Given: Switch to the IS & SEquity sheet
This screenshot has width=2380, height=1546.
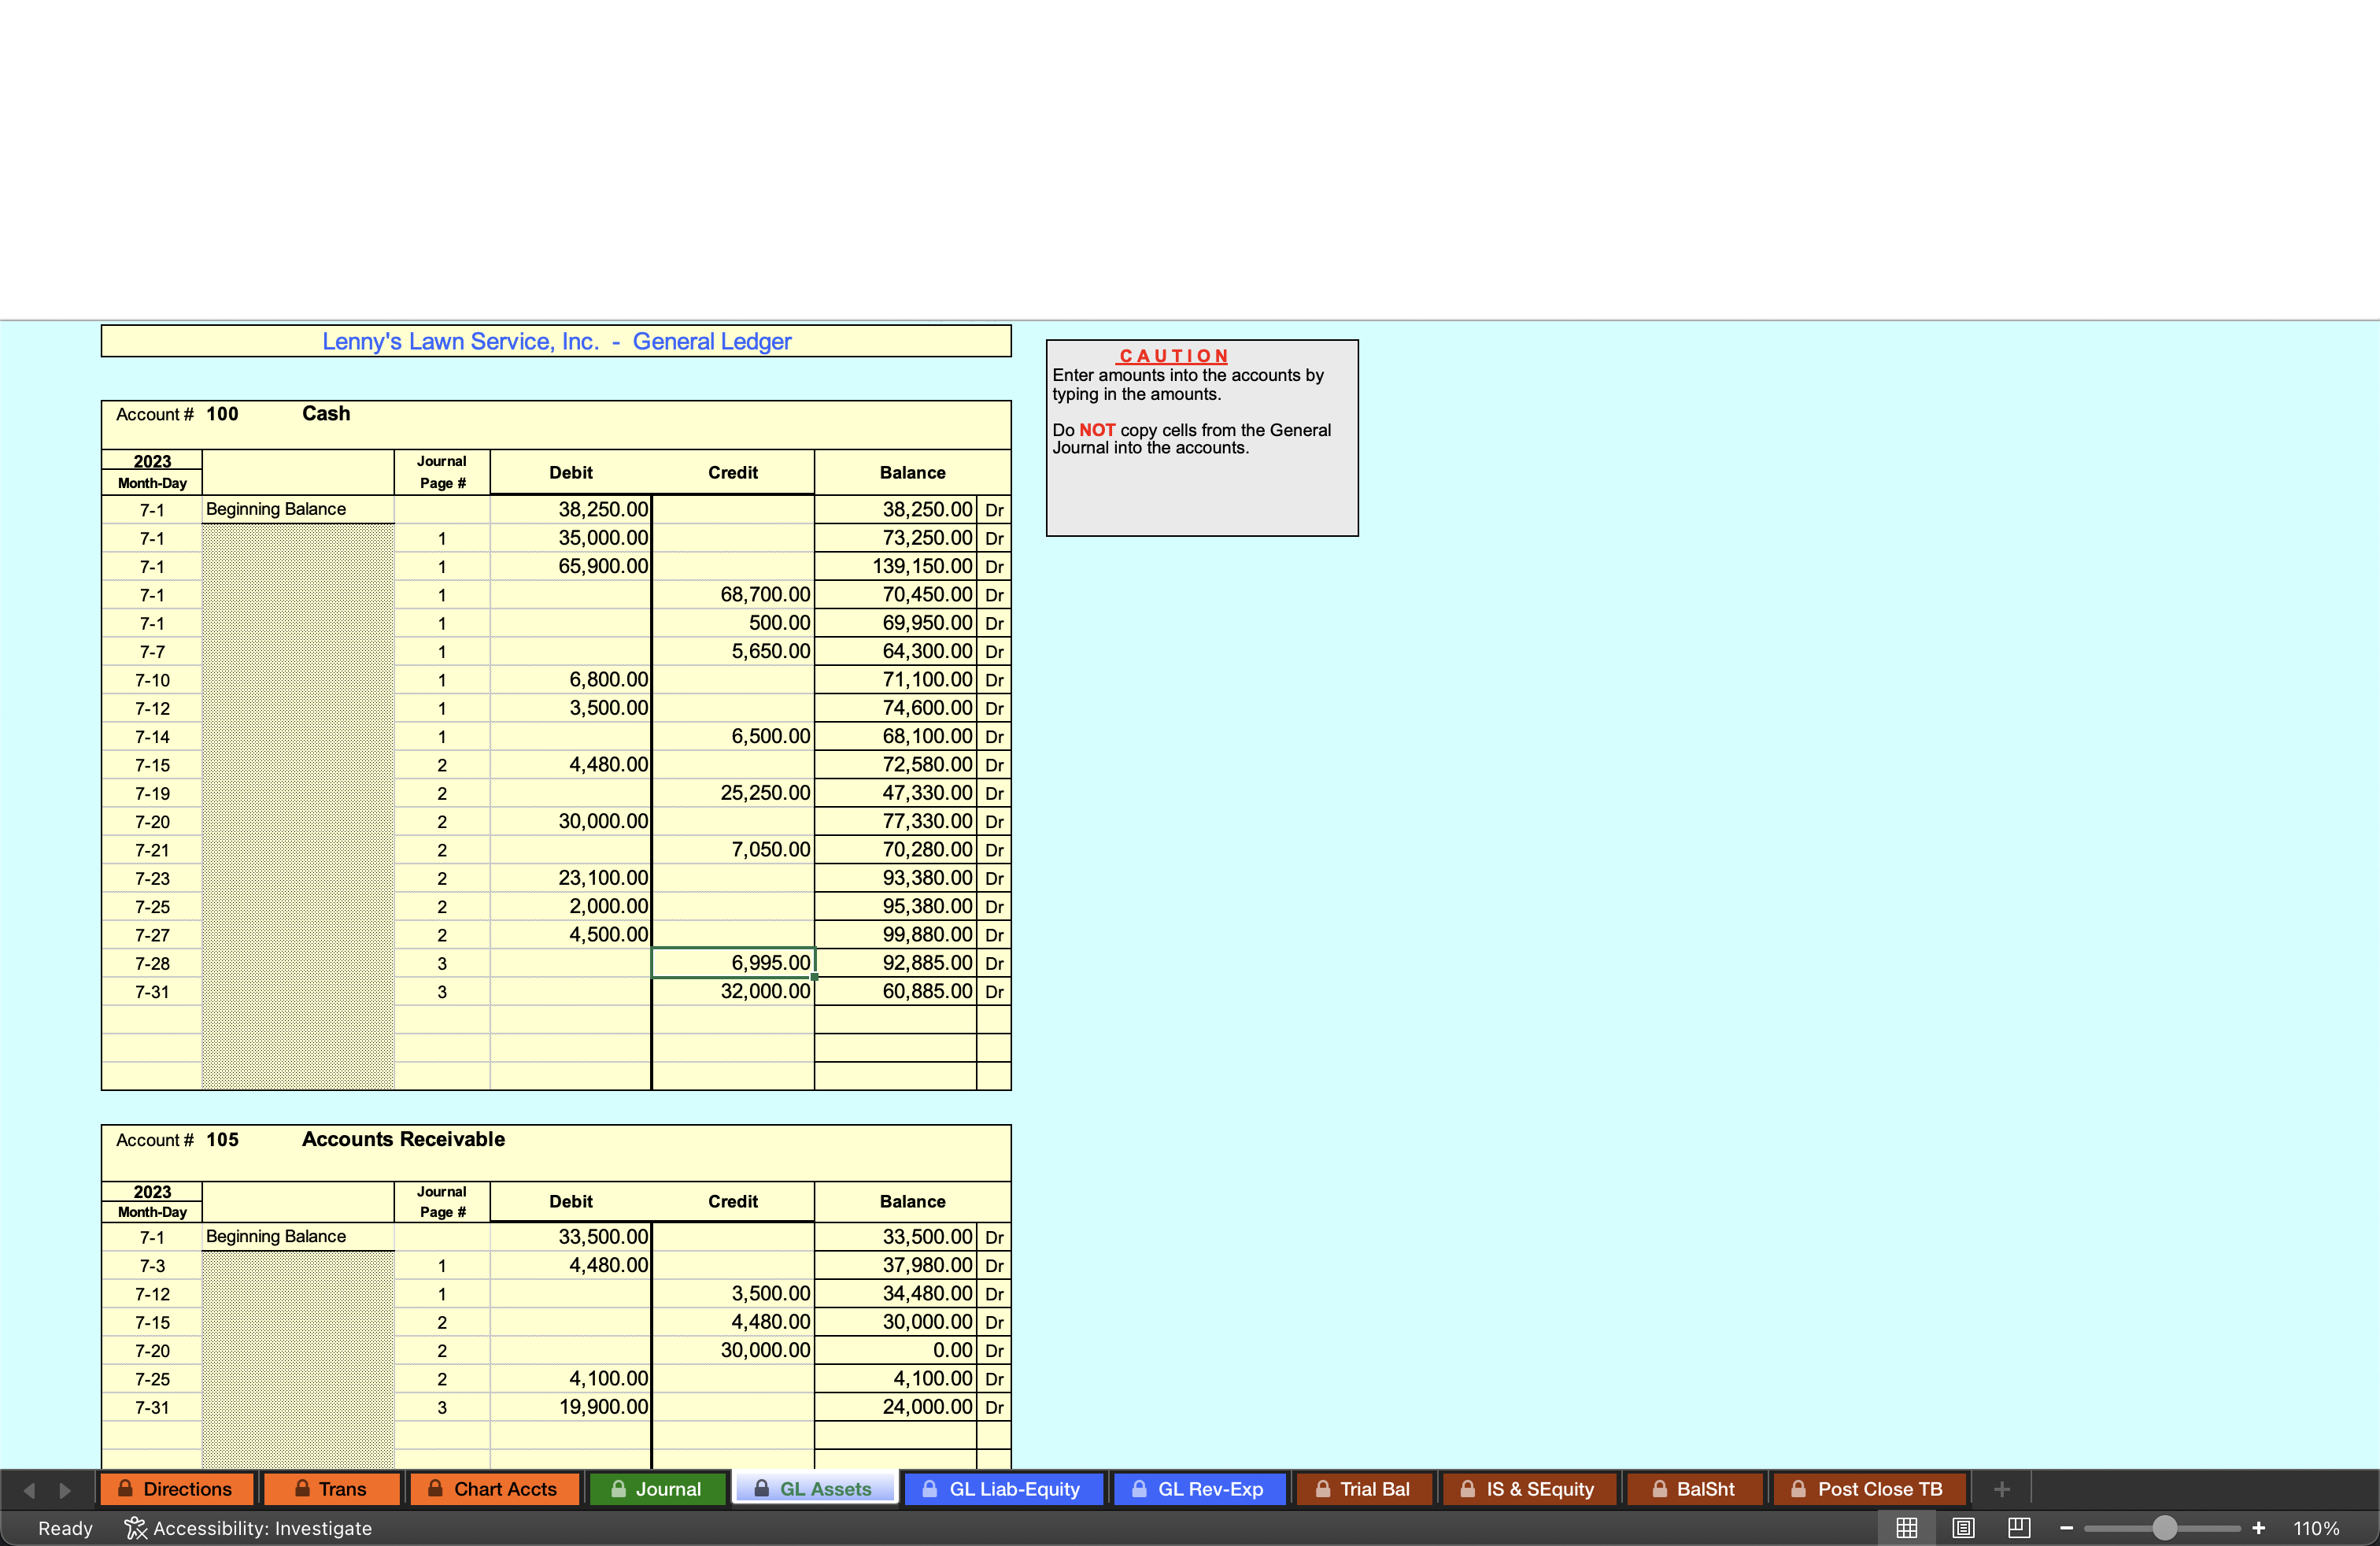Looking at the screenshot, I should (x=1529, y=1489).
